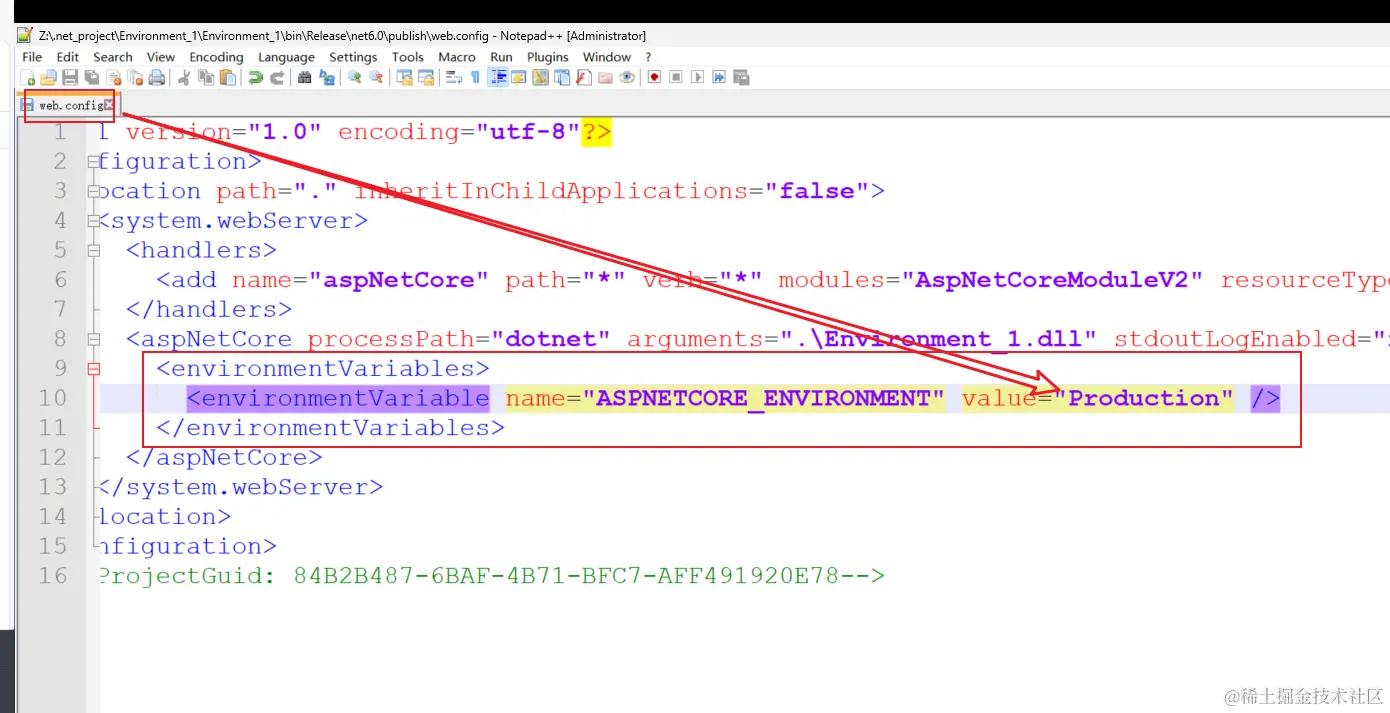
Task: Open the Document Map toolbar icon
Action: pos(540,77)
